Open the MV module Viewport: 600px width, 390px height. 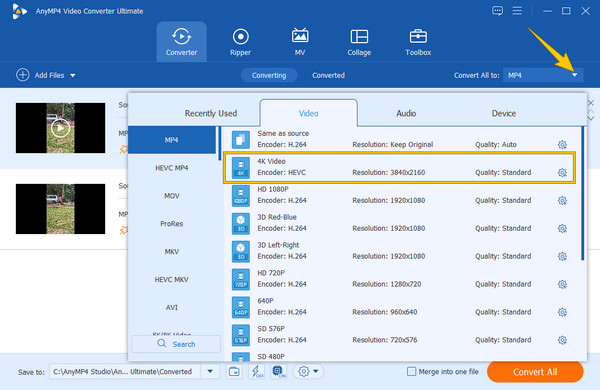coord(300,42)
